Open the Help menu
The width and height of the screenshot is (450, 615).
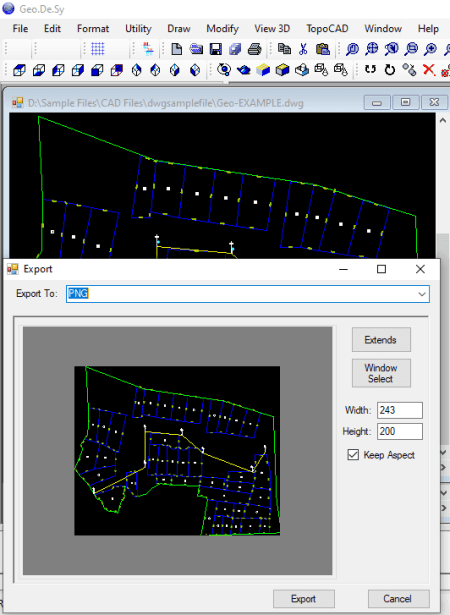tap(428, 29)
